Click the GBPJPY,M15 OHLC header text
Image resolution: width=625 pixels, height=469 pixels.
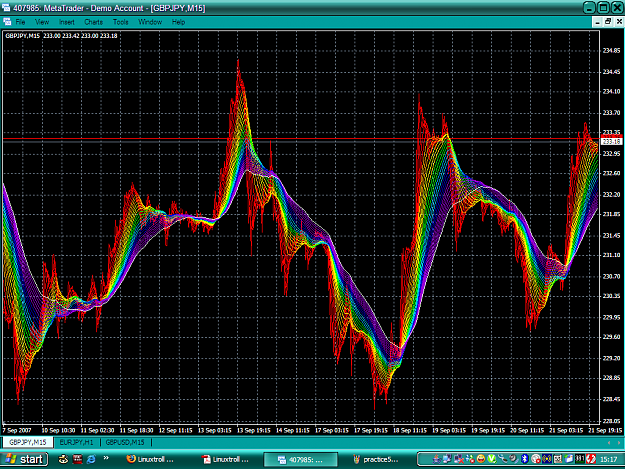[x=61, y=36]
